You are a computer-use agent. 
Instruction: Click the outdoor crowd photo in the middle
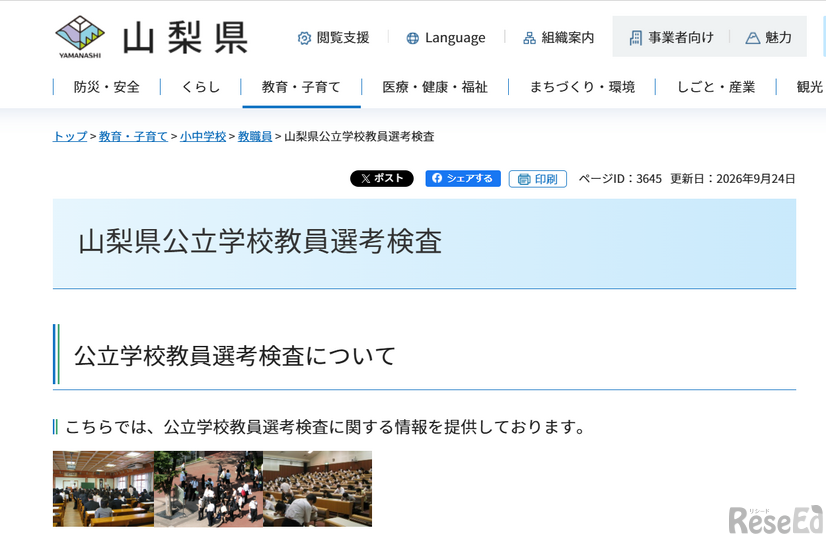(x=209, y=489)
